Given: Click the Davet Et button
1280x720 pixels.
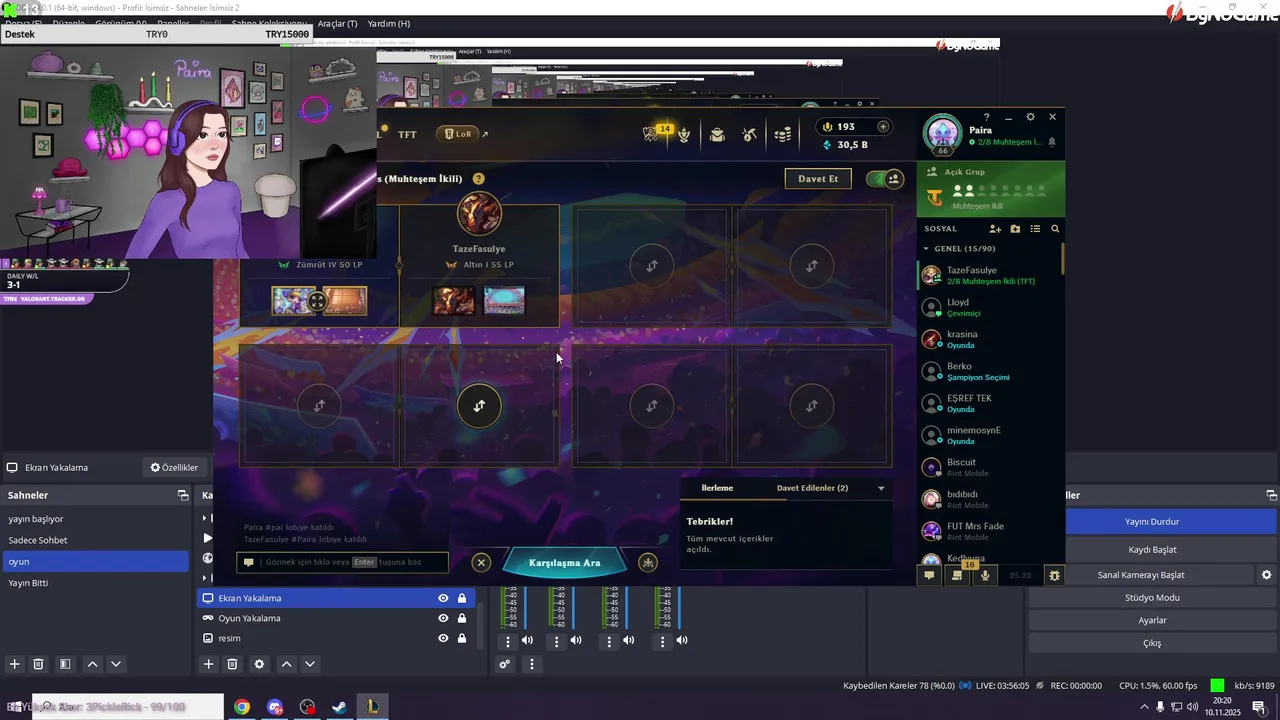Looking at the screenshot, I should (x=818, y=179).
